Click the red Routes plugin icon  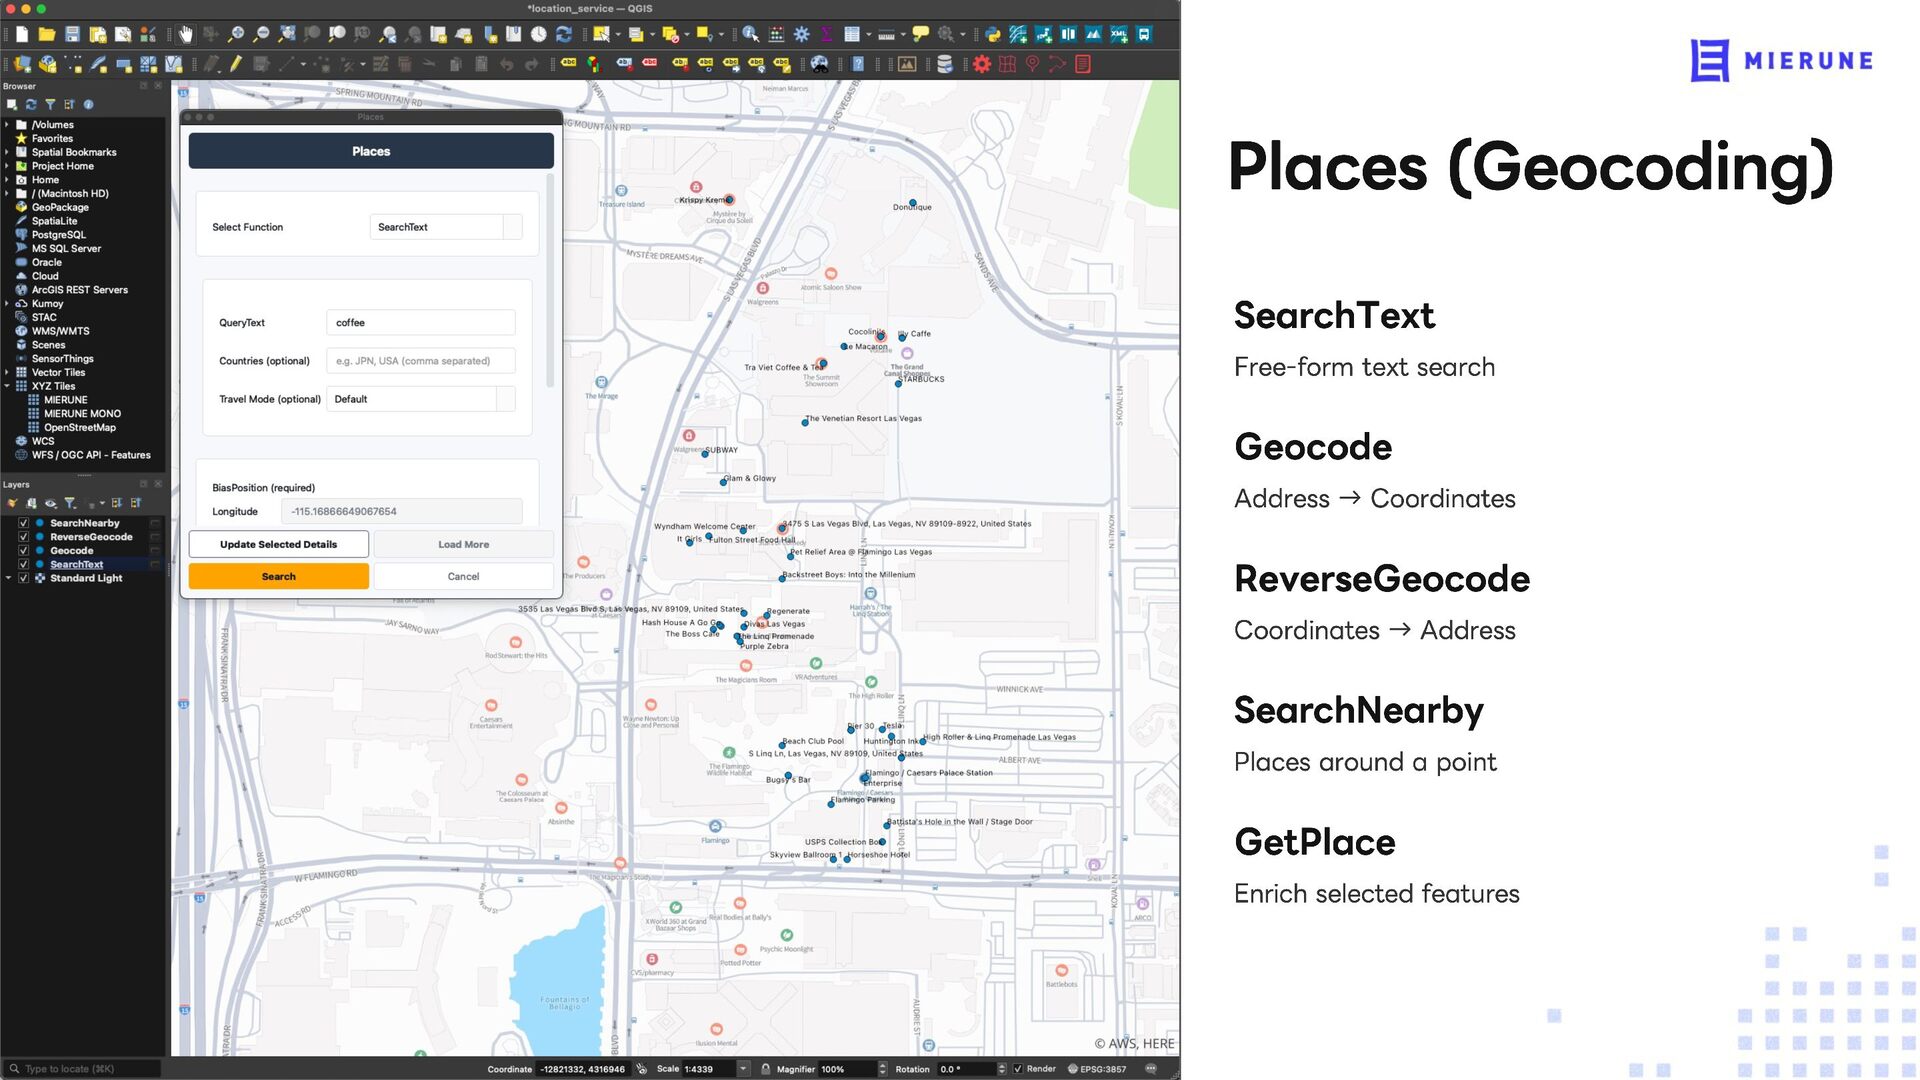(1057, 64)
